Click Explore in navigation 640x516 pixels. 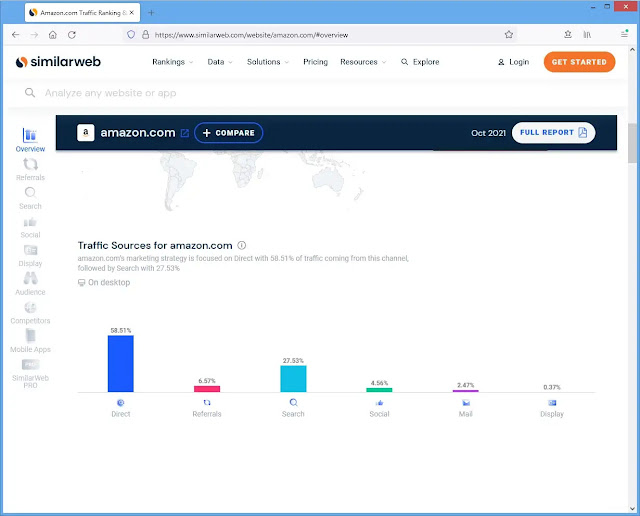point(420,62)
